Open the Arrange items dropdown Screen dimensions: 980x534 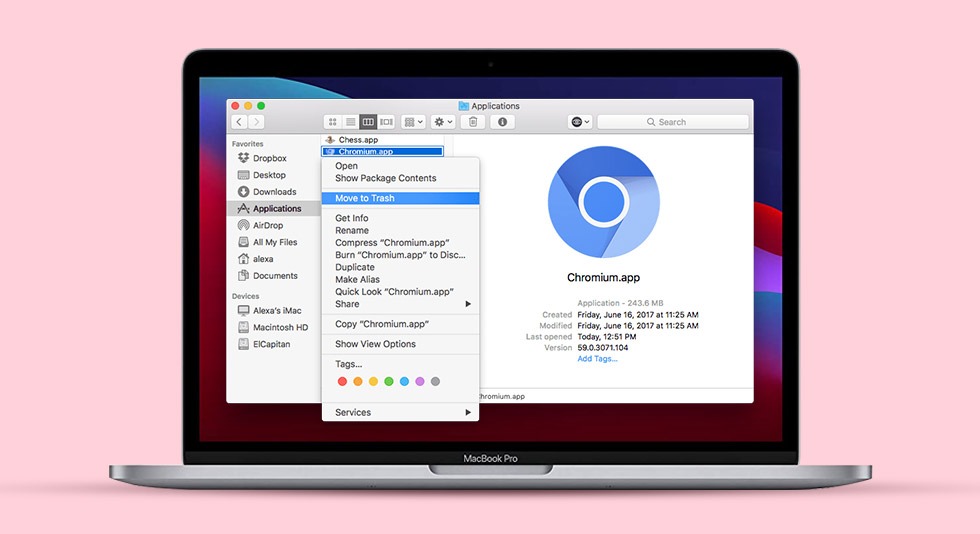click(414, 122)
